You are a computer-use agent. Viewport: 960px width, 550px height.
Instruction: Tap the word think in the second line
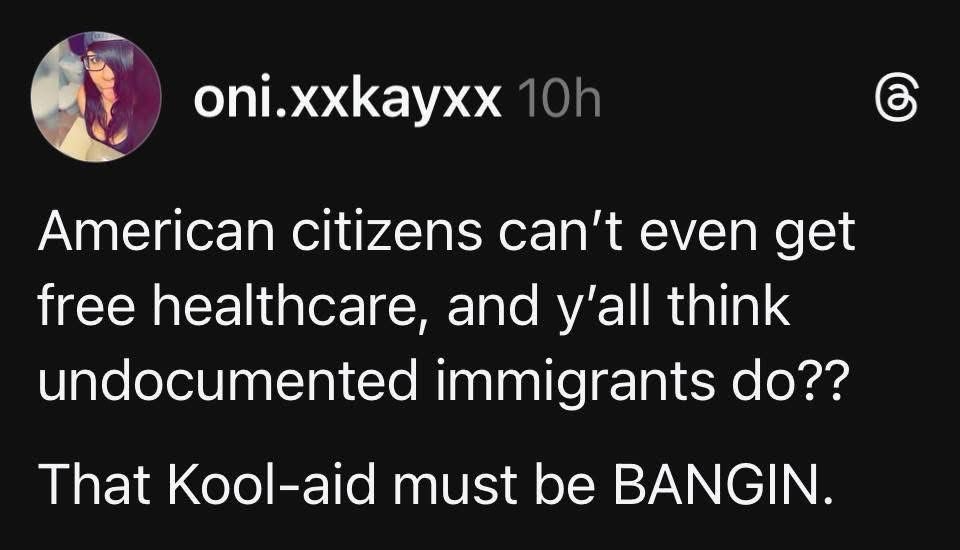(x=729, y=306)
